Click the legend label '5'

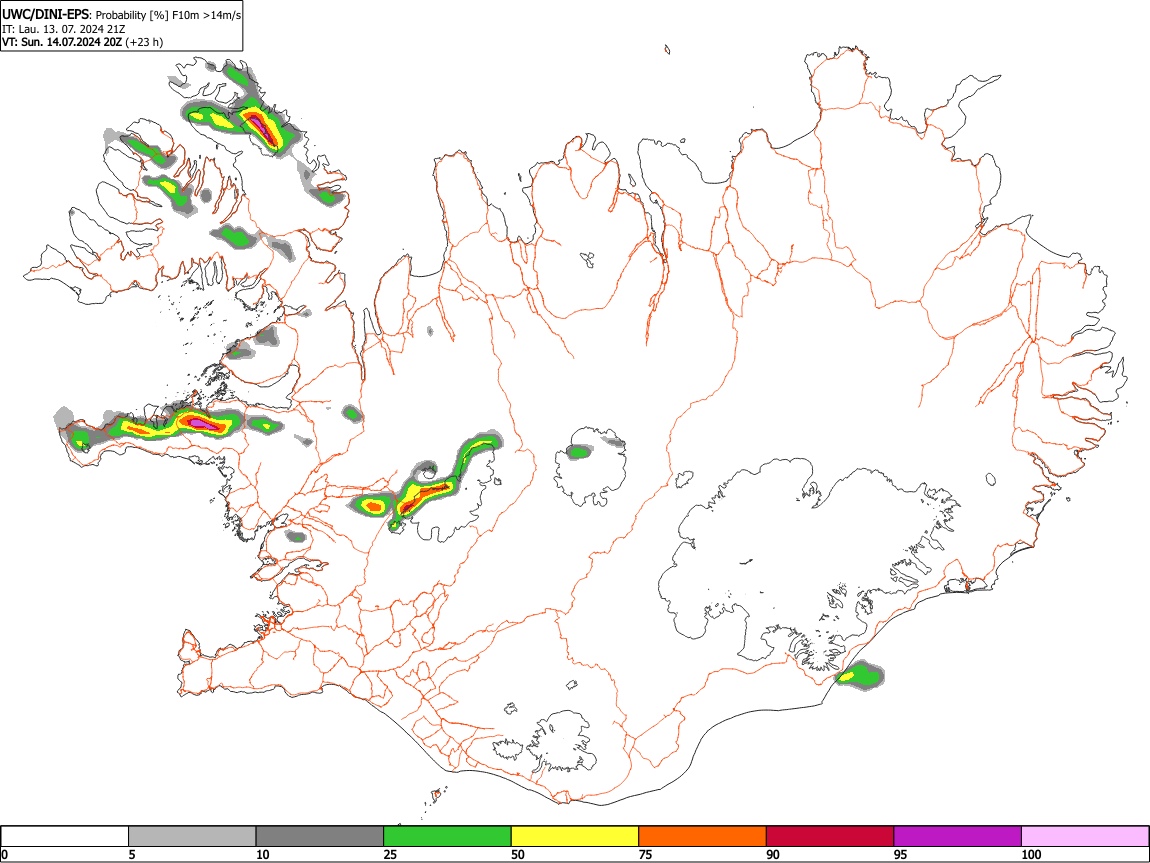132,854
